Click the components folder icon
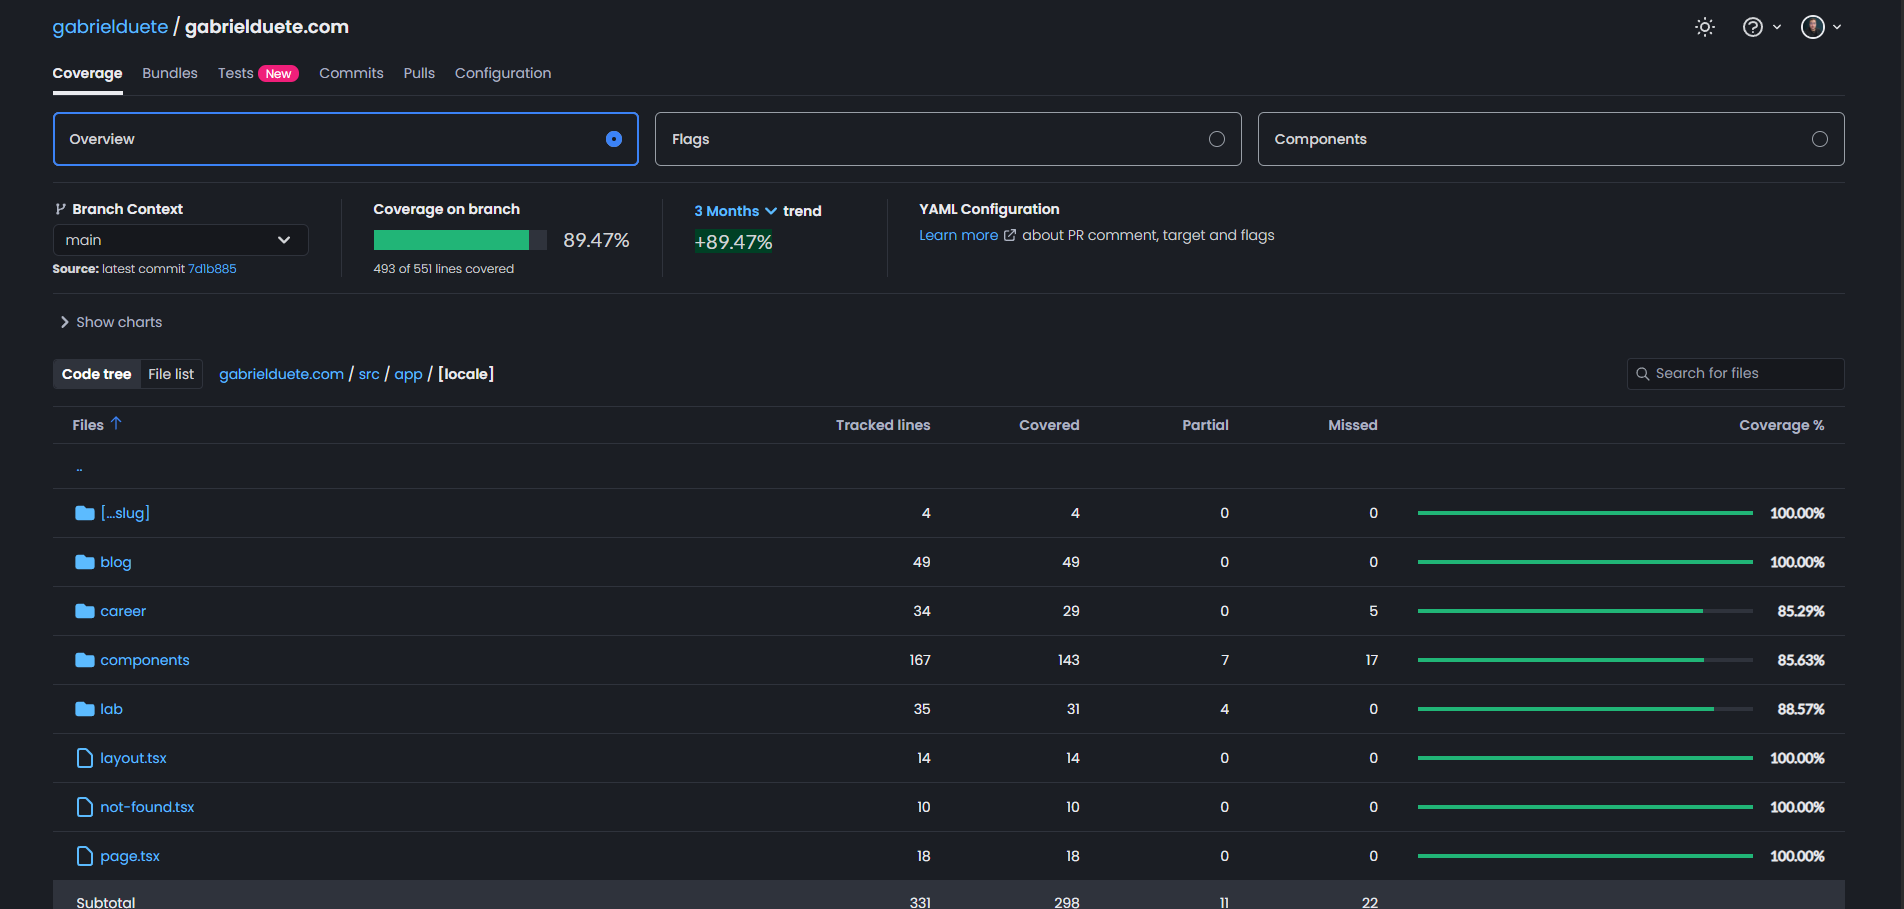 (x=84, y=659)
